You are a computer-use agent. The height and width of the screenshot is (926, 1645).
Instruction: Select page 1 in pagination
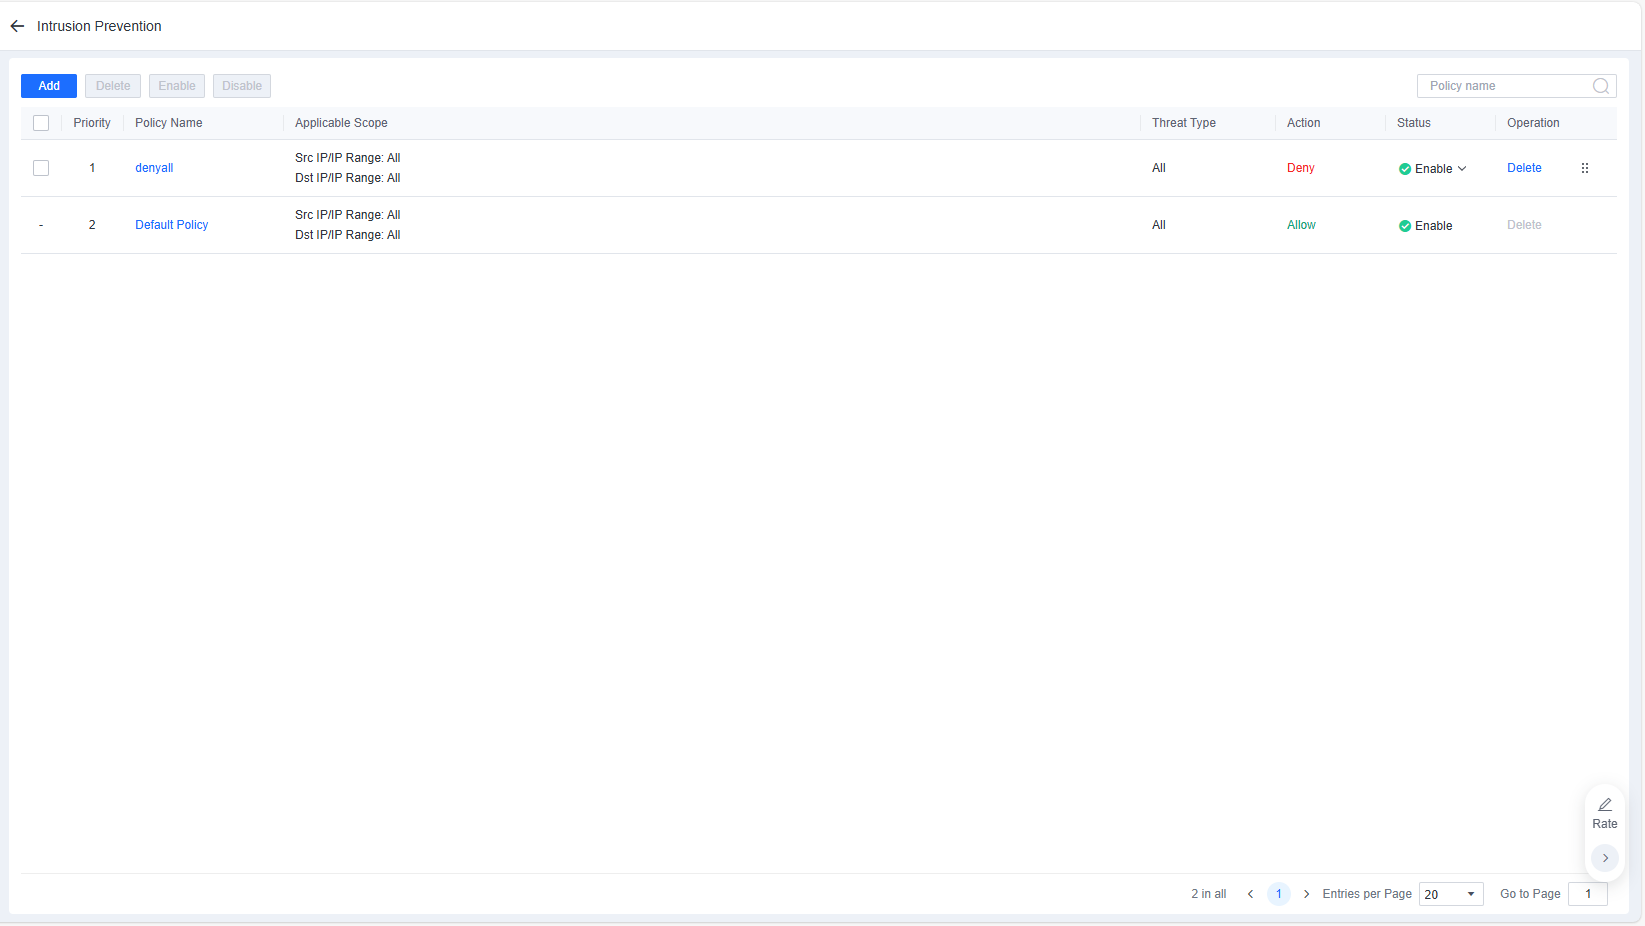pyautogui.click(x=1278, y=894)
